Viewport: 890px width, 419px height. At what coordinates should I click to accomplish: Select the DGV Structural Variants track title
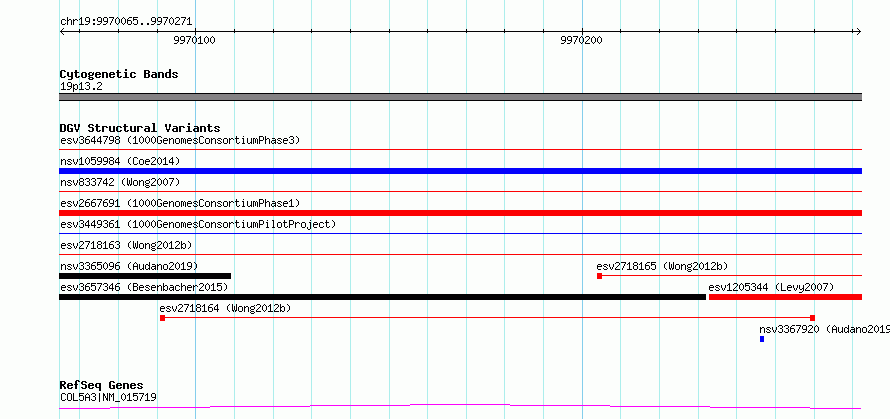click(x=140, y=128)
